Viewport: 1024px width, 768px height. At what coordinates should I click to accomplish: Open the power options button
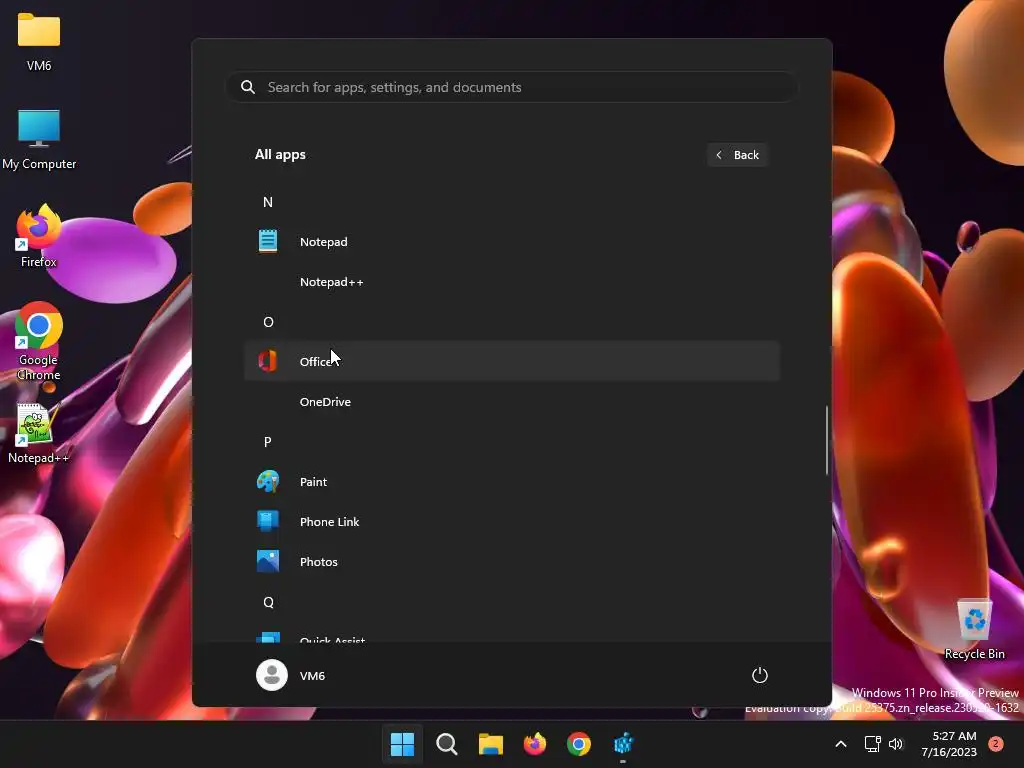point(760,675)
